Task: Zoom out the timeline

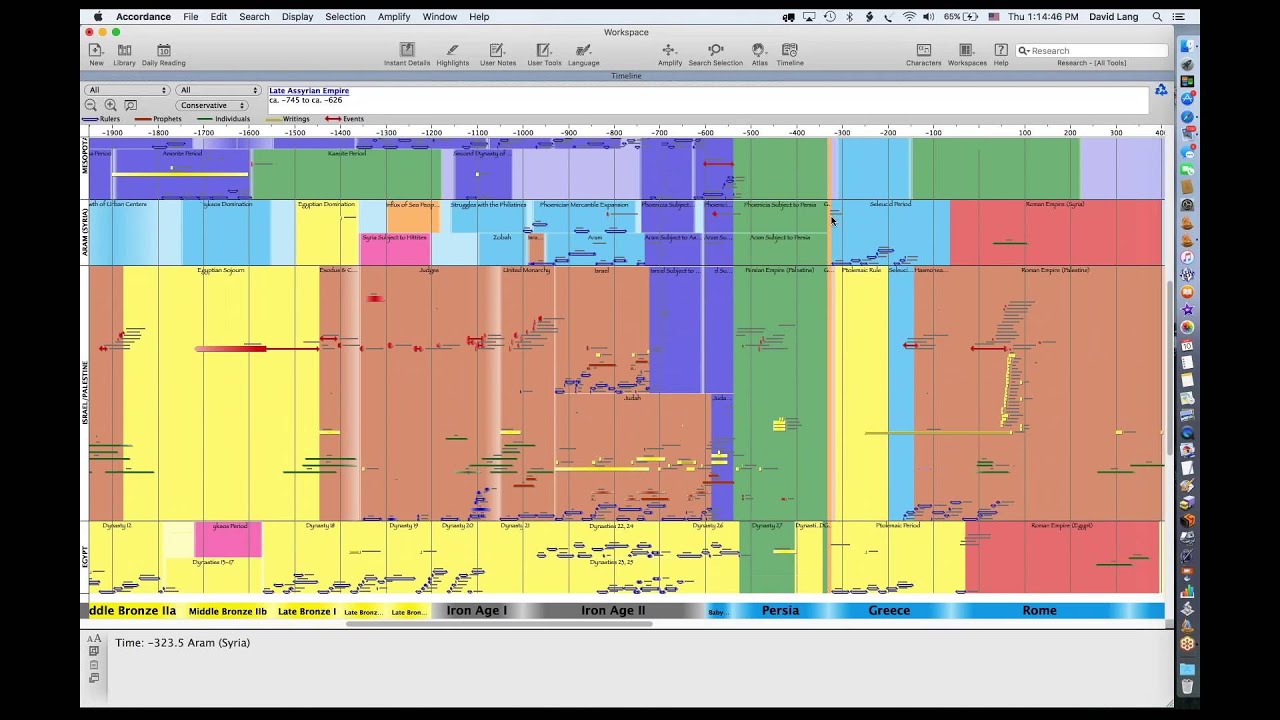Action: click(x=91, y=105)
